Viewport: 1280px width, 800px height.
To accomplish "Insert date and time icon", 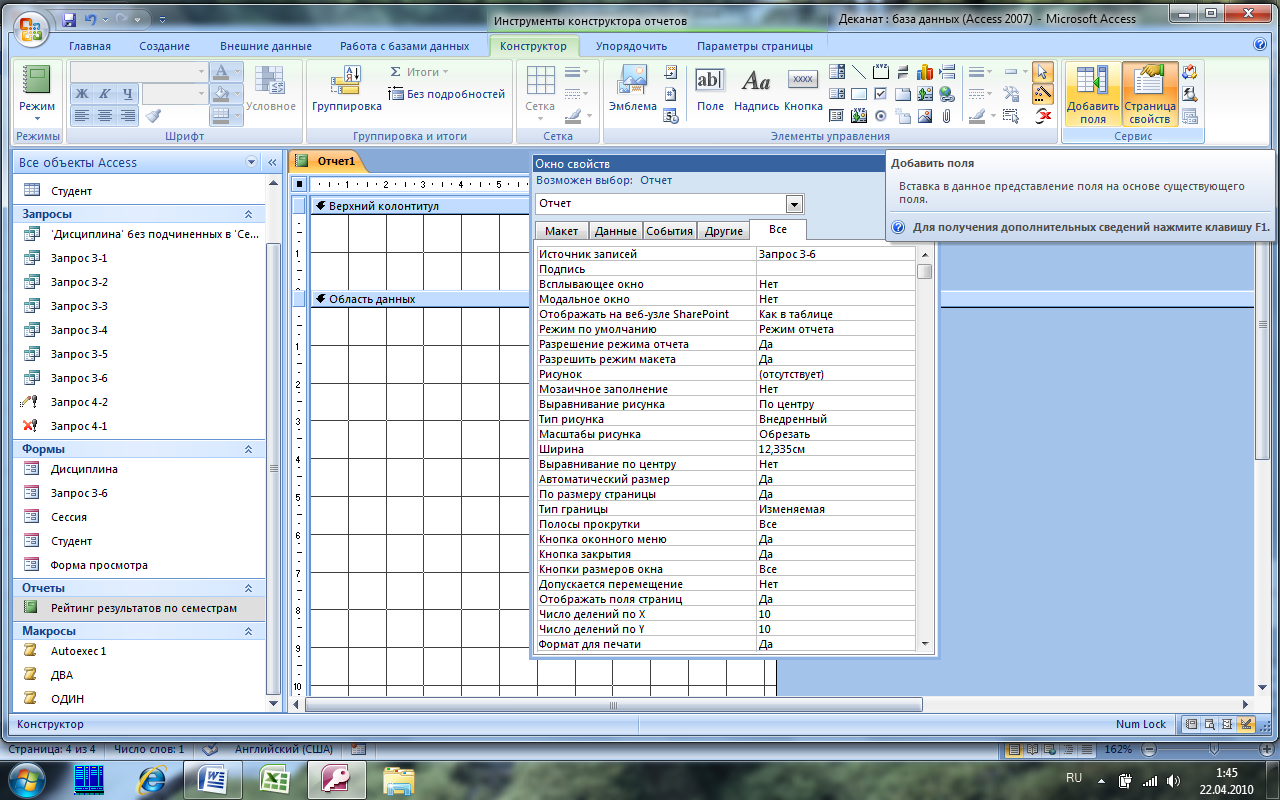I will point(670,116).
